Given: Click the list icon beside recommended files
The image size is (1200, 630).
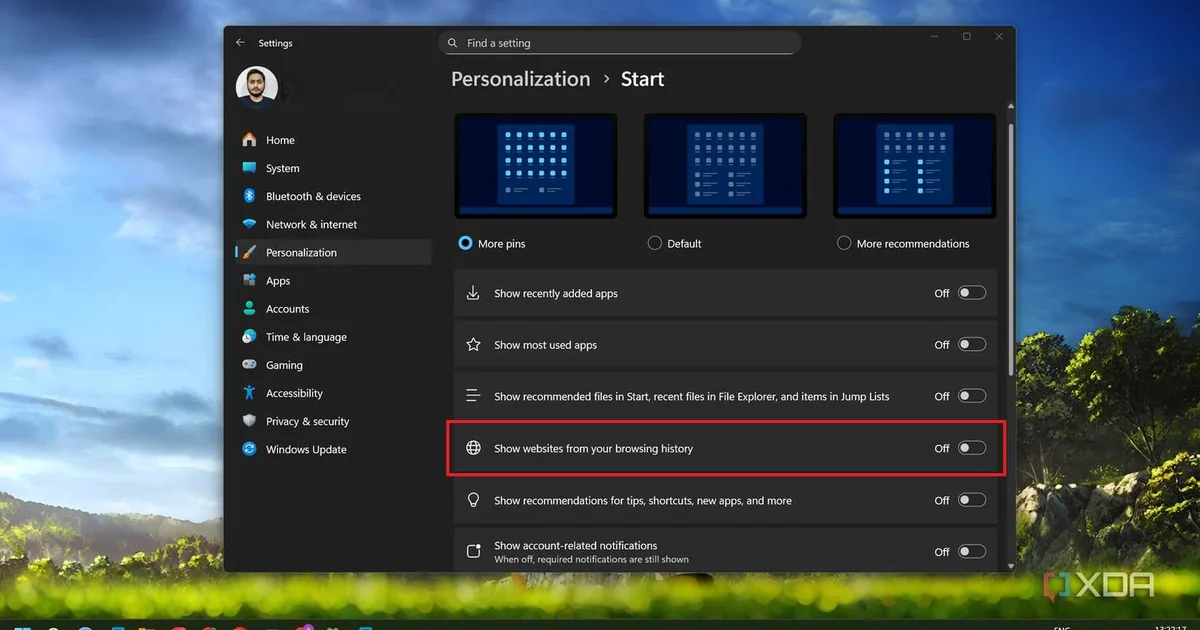Looking at the screenshot, I should (x=474, y=396).
